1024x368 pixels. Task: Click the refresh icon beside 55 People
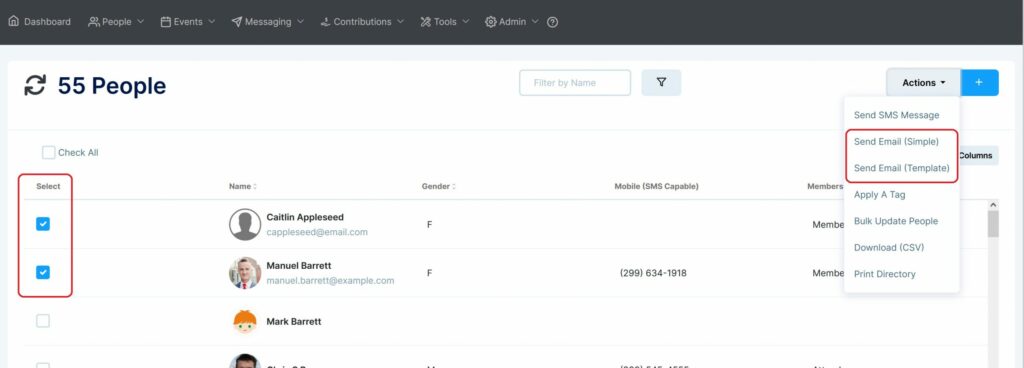click(35, 85)
